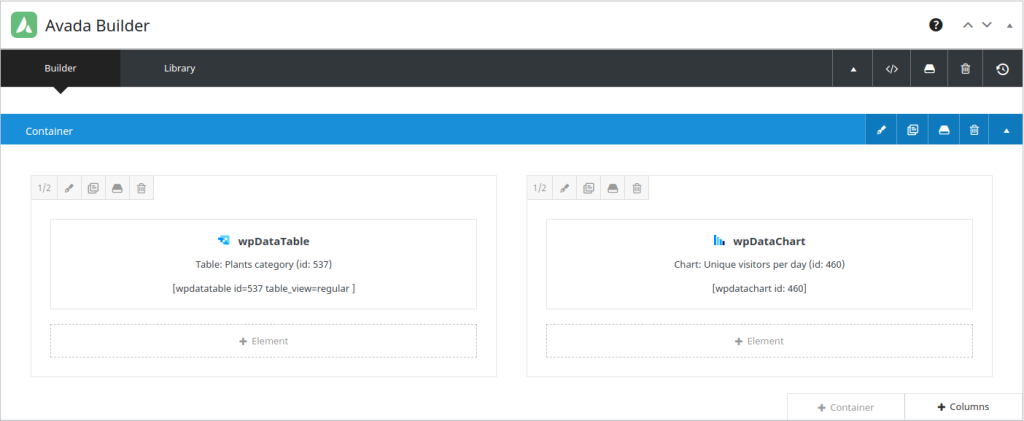Open the builder history clock icon
Viewport: 1024px width, 421px height.
[x=1002, y=69]
